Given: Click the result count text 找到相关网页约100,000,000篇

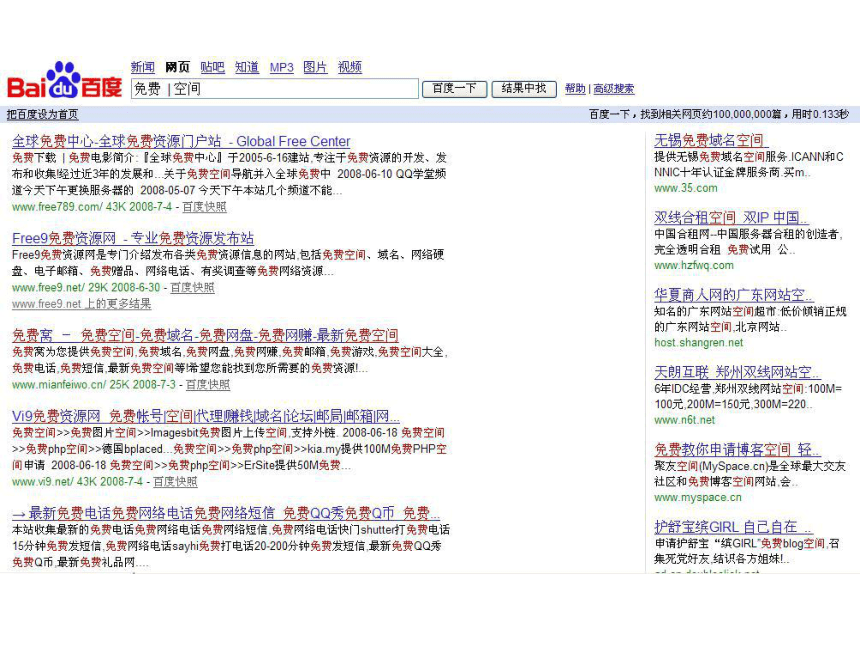Looking at the screenshot, I should pyautogui.click(x=711, y=114).
